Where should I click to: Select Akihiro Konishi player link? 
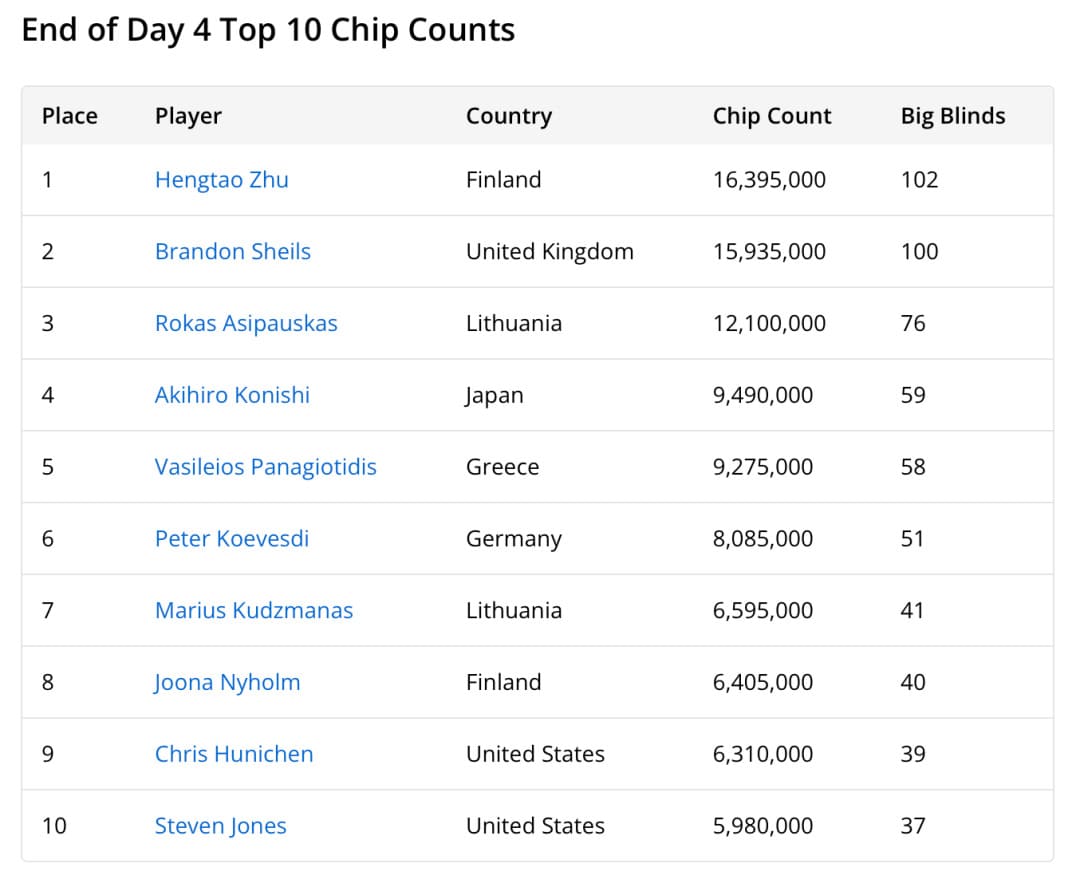tap(232, 395)
